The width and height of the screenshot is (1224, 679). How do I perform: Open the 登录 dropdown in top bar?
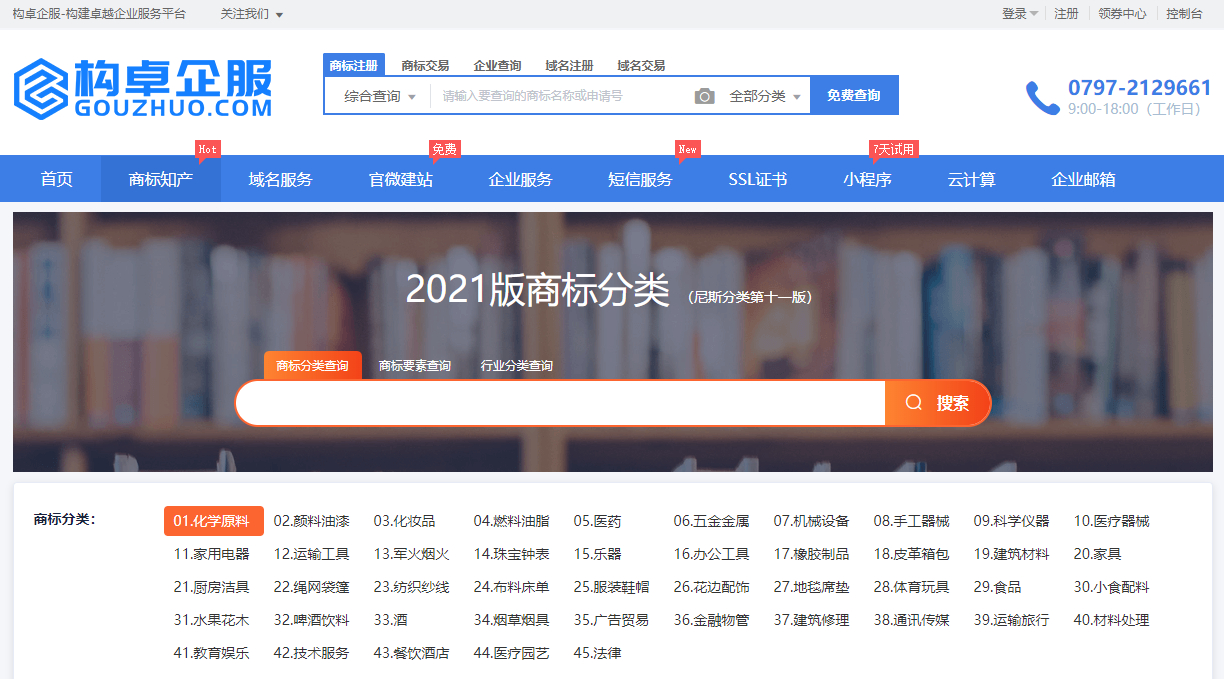click(x=1019, y=14)
